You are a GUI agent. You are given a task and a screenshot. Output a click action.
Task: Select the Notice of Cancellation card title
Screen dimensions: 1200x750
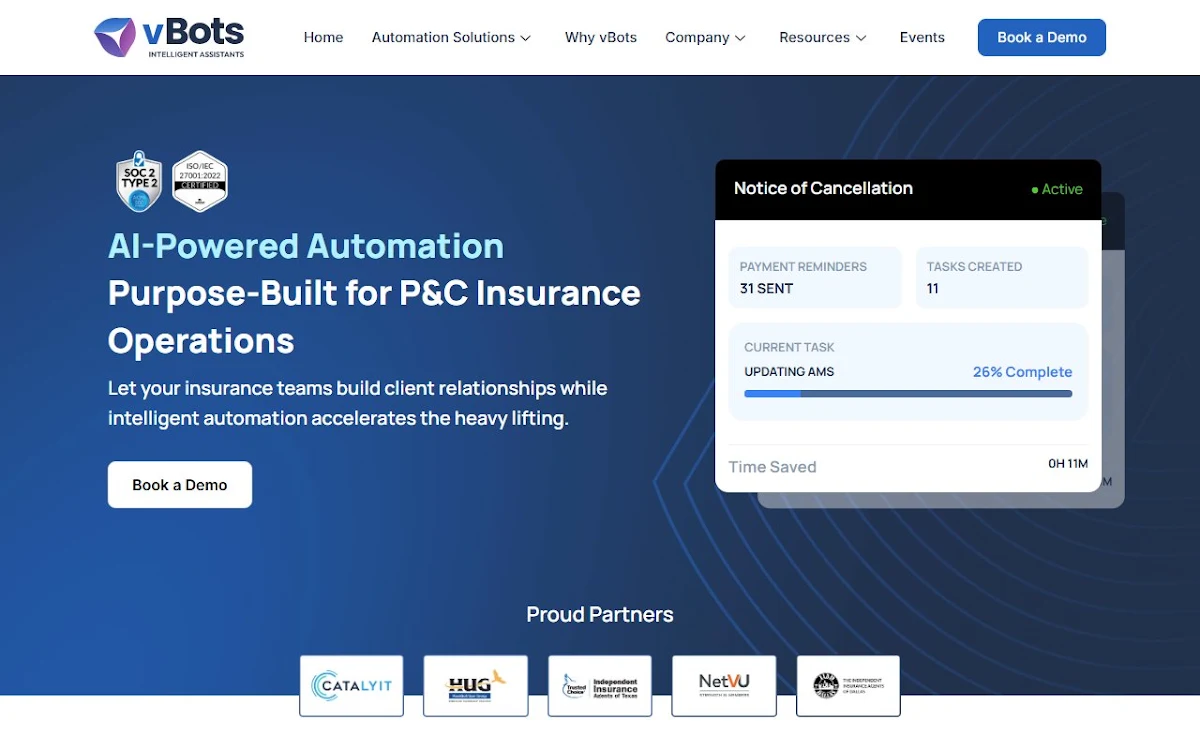click(823, 188)
